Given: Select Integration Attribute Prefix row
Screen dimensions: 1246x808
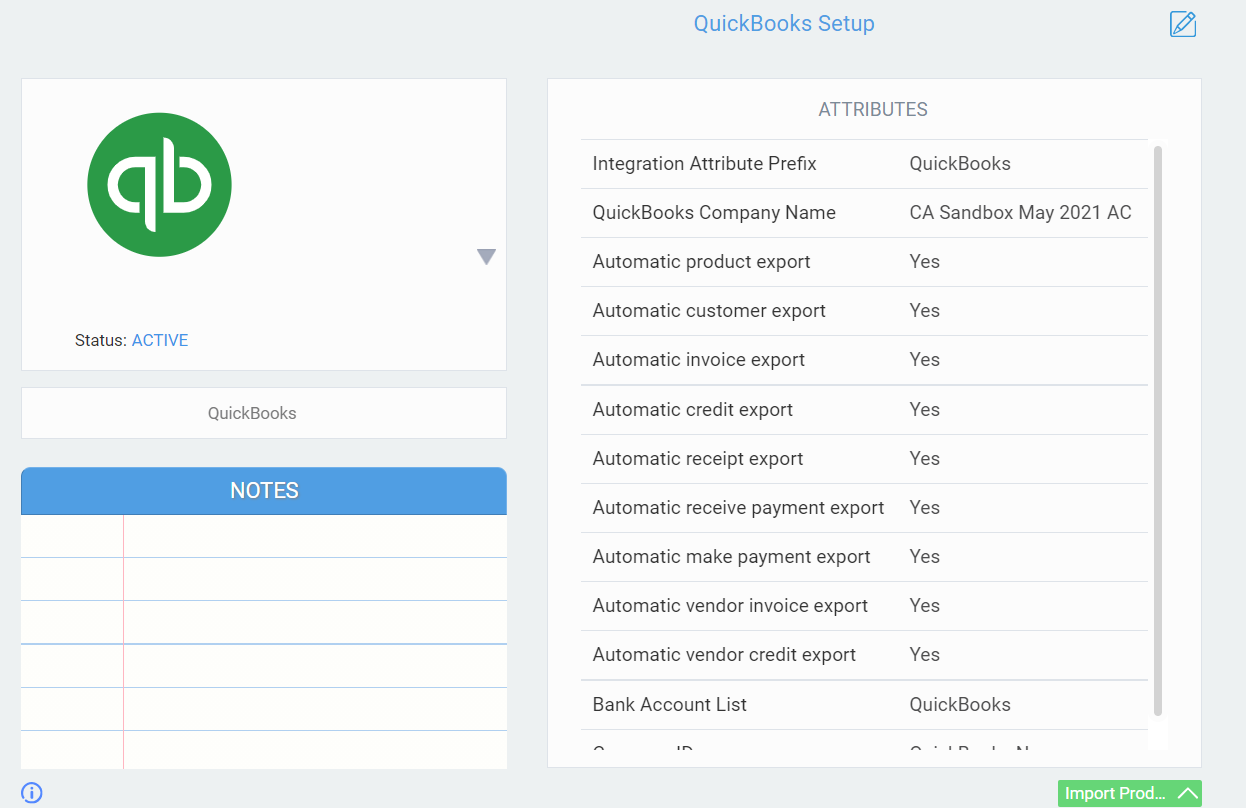Looking at the screenshot, I should 704,164.
